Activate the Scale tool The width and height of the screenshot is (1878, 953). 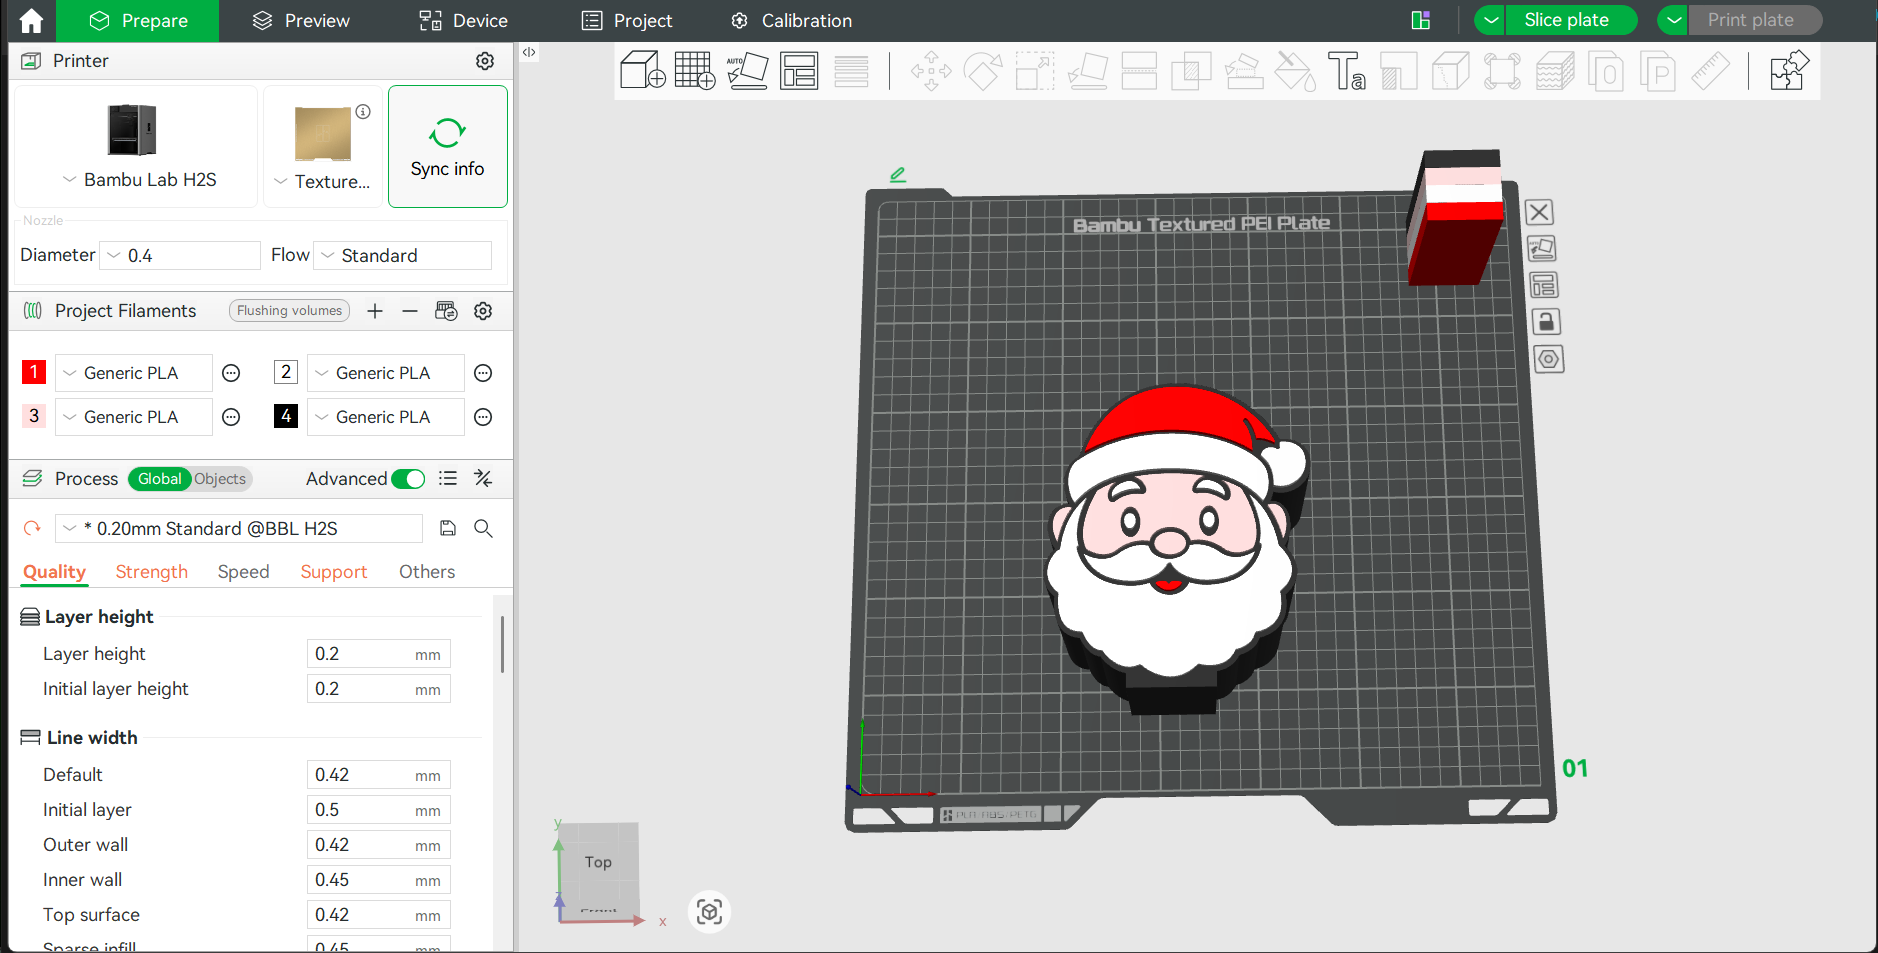pyautogui.click(x=1034, y=70)
